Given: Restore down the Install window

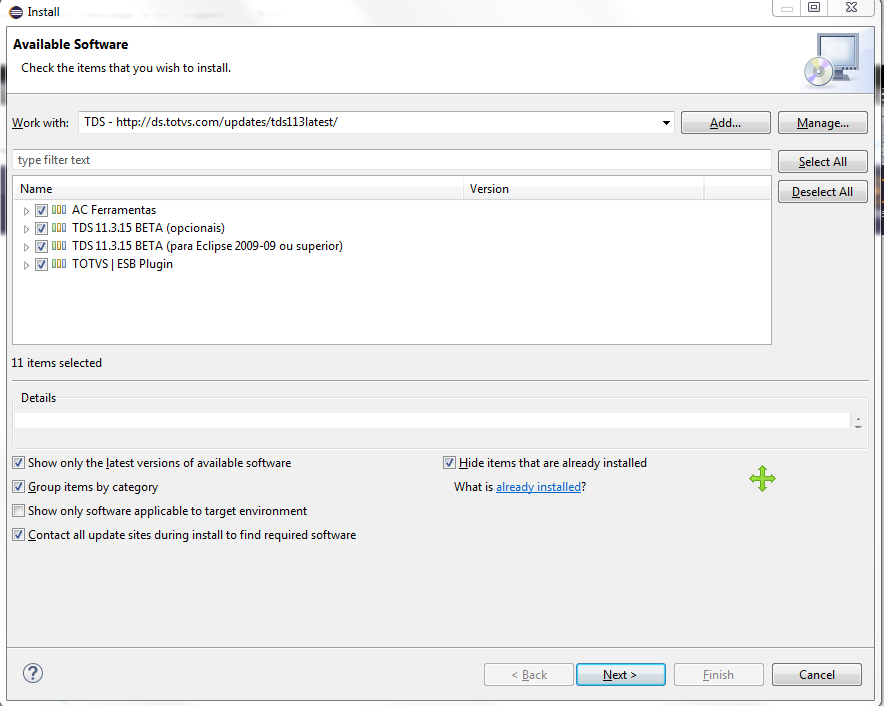Looking at the screenshot, I should [814, 8].
